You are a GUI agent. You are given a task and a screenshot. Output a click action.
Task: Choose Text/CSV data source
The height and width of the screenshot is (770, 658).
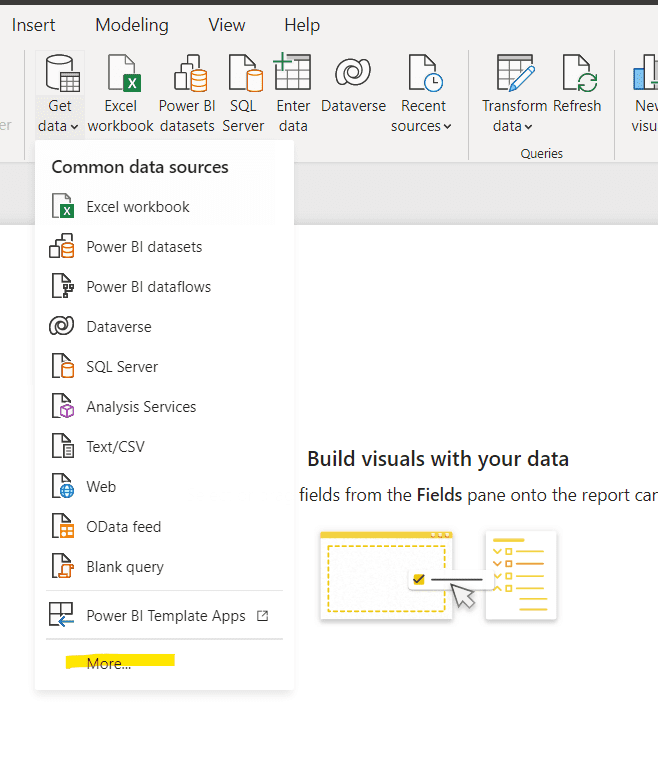(164, 447)
